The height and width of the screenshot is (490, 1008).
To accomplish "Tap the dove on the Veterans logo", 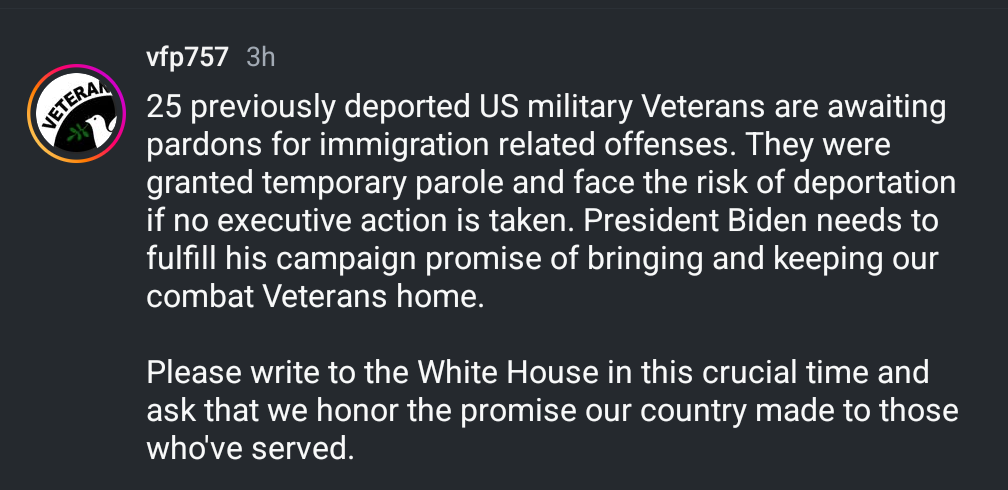I will [x=100, y=128].
